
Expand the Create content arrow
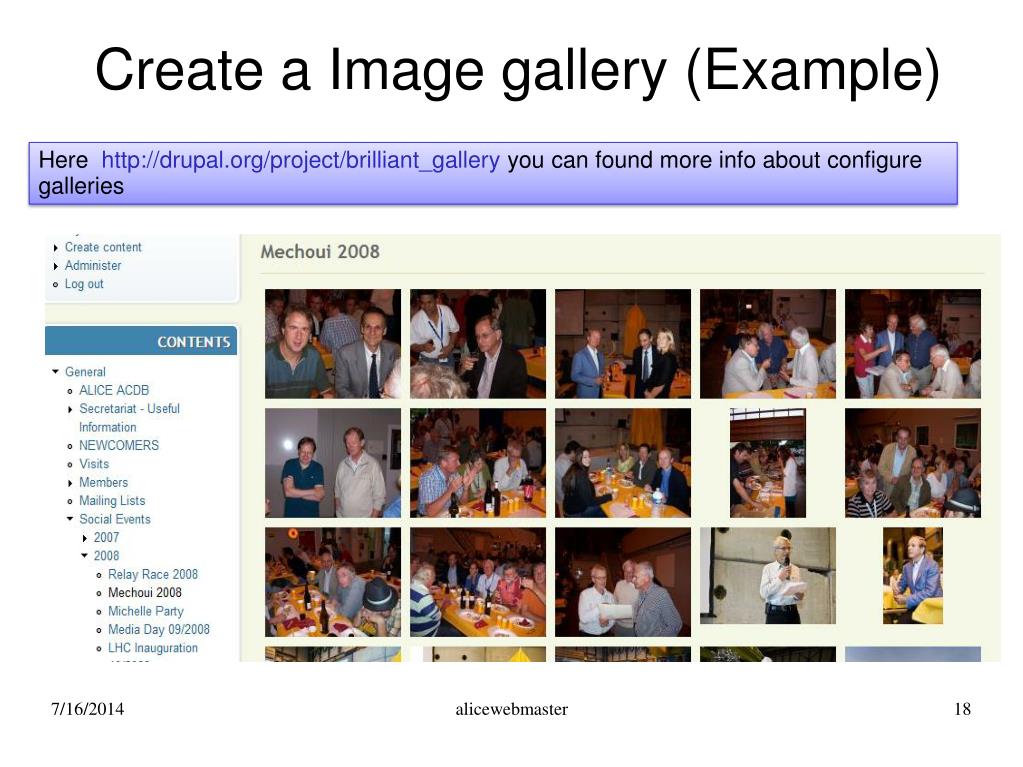(x=55, y=248)
